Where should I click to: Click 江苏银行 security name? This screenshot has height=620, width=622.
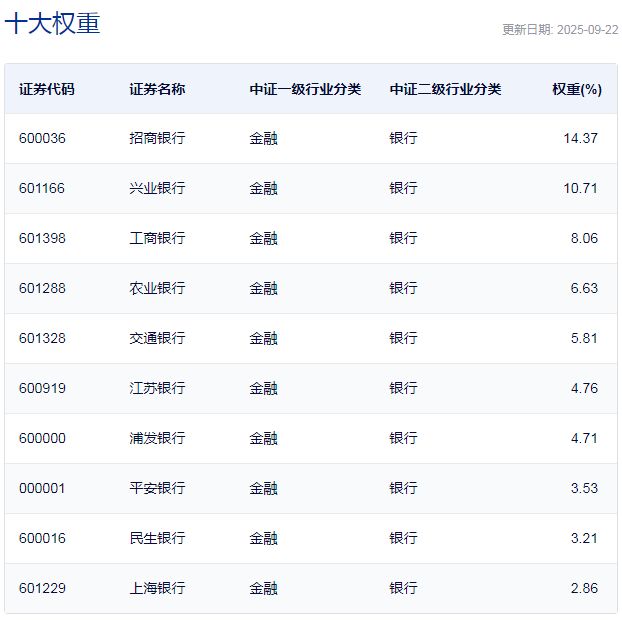157,388
